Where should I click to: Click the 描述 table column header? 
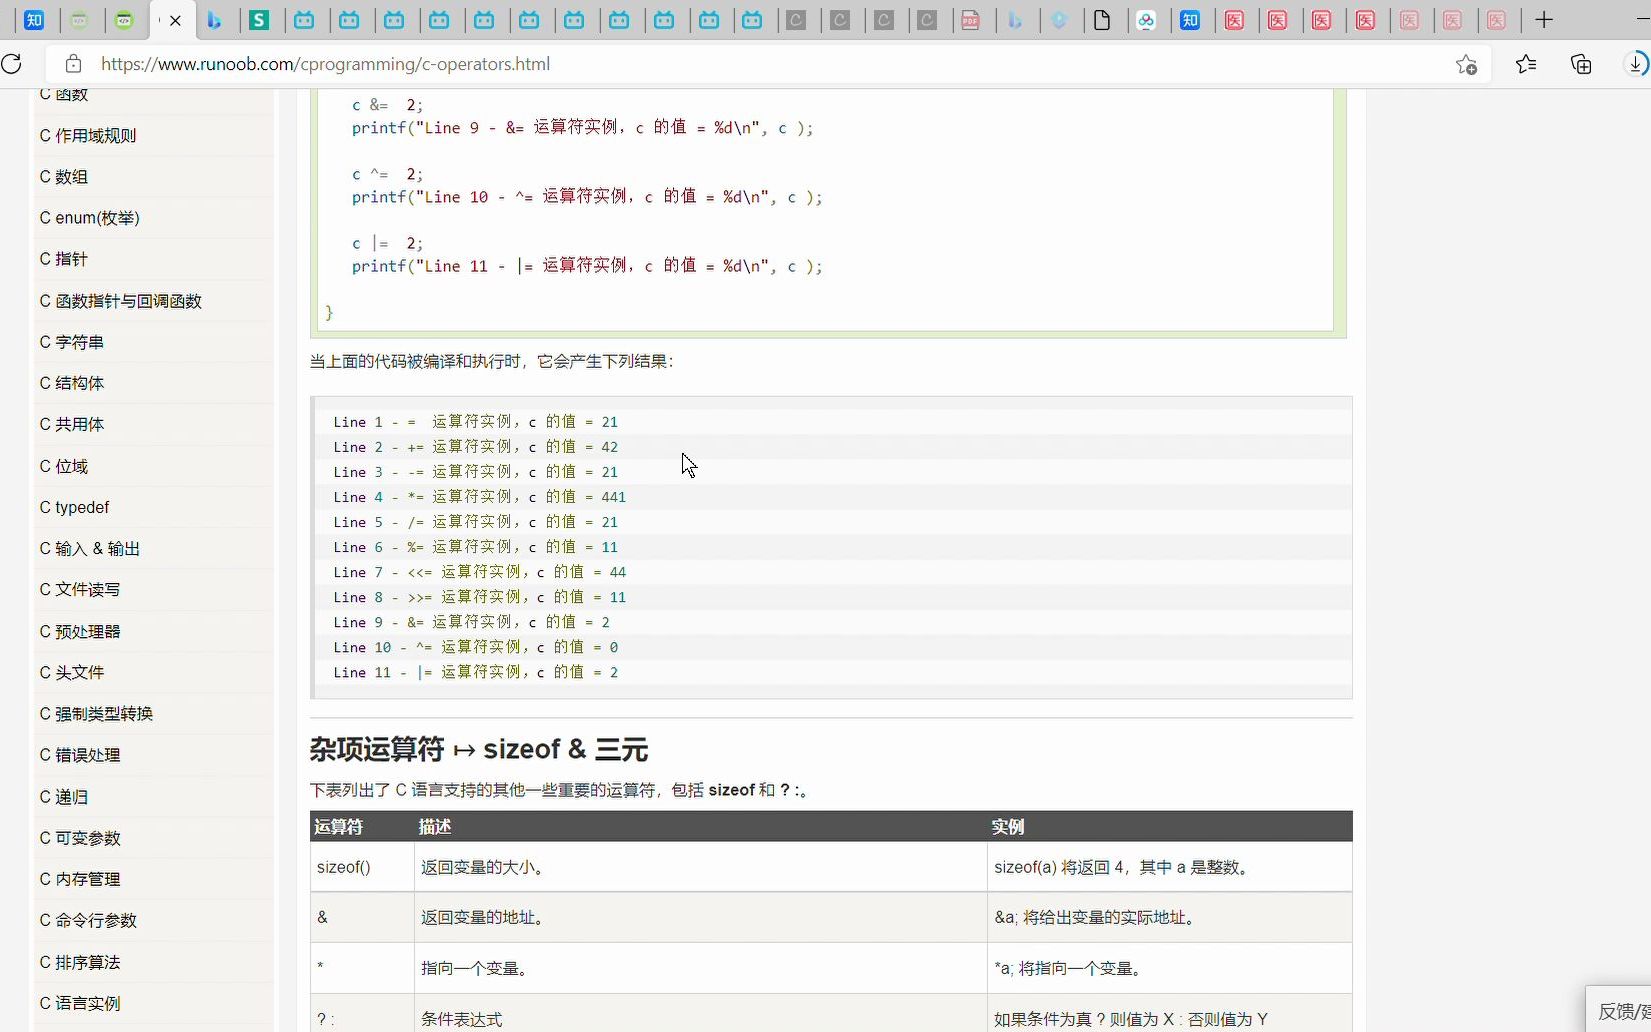pos(435,827)
